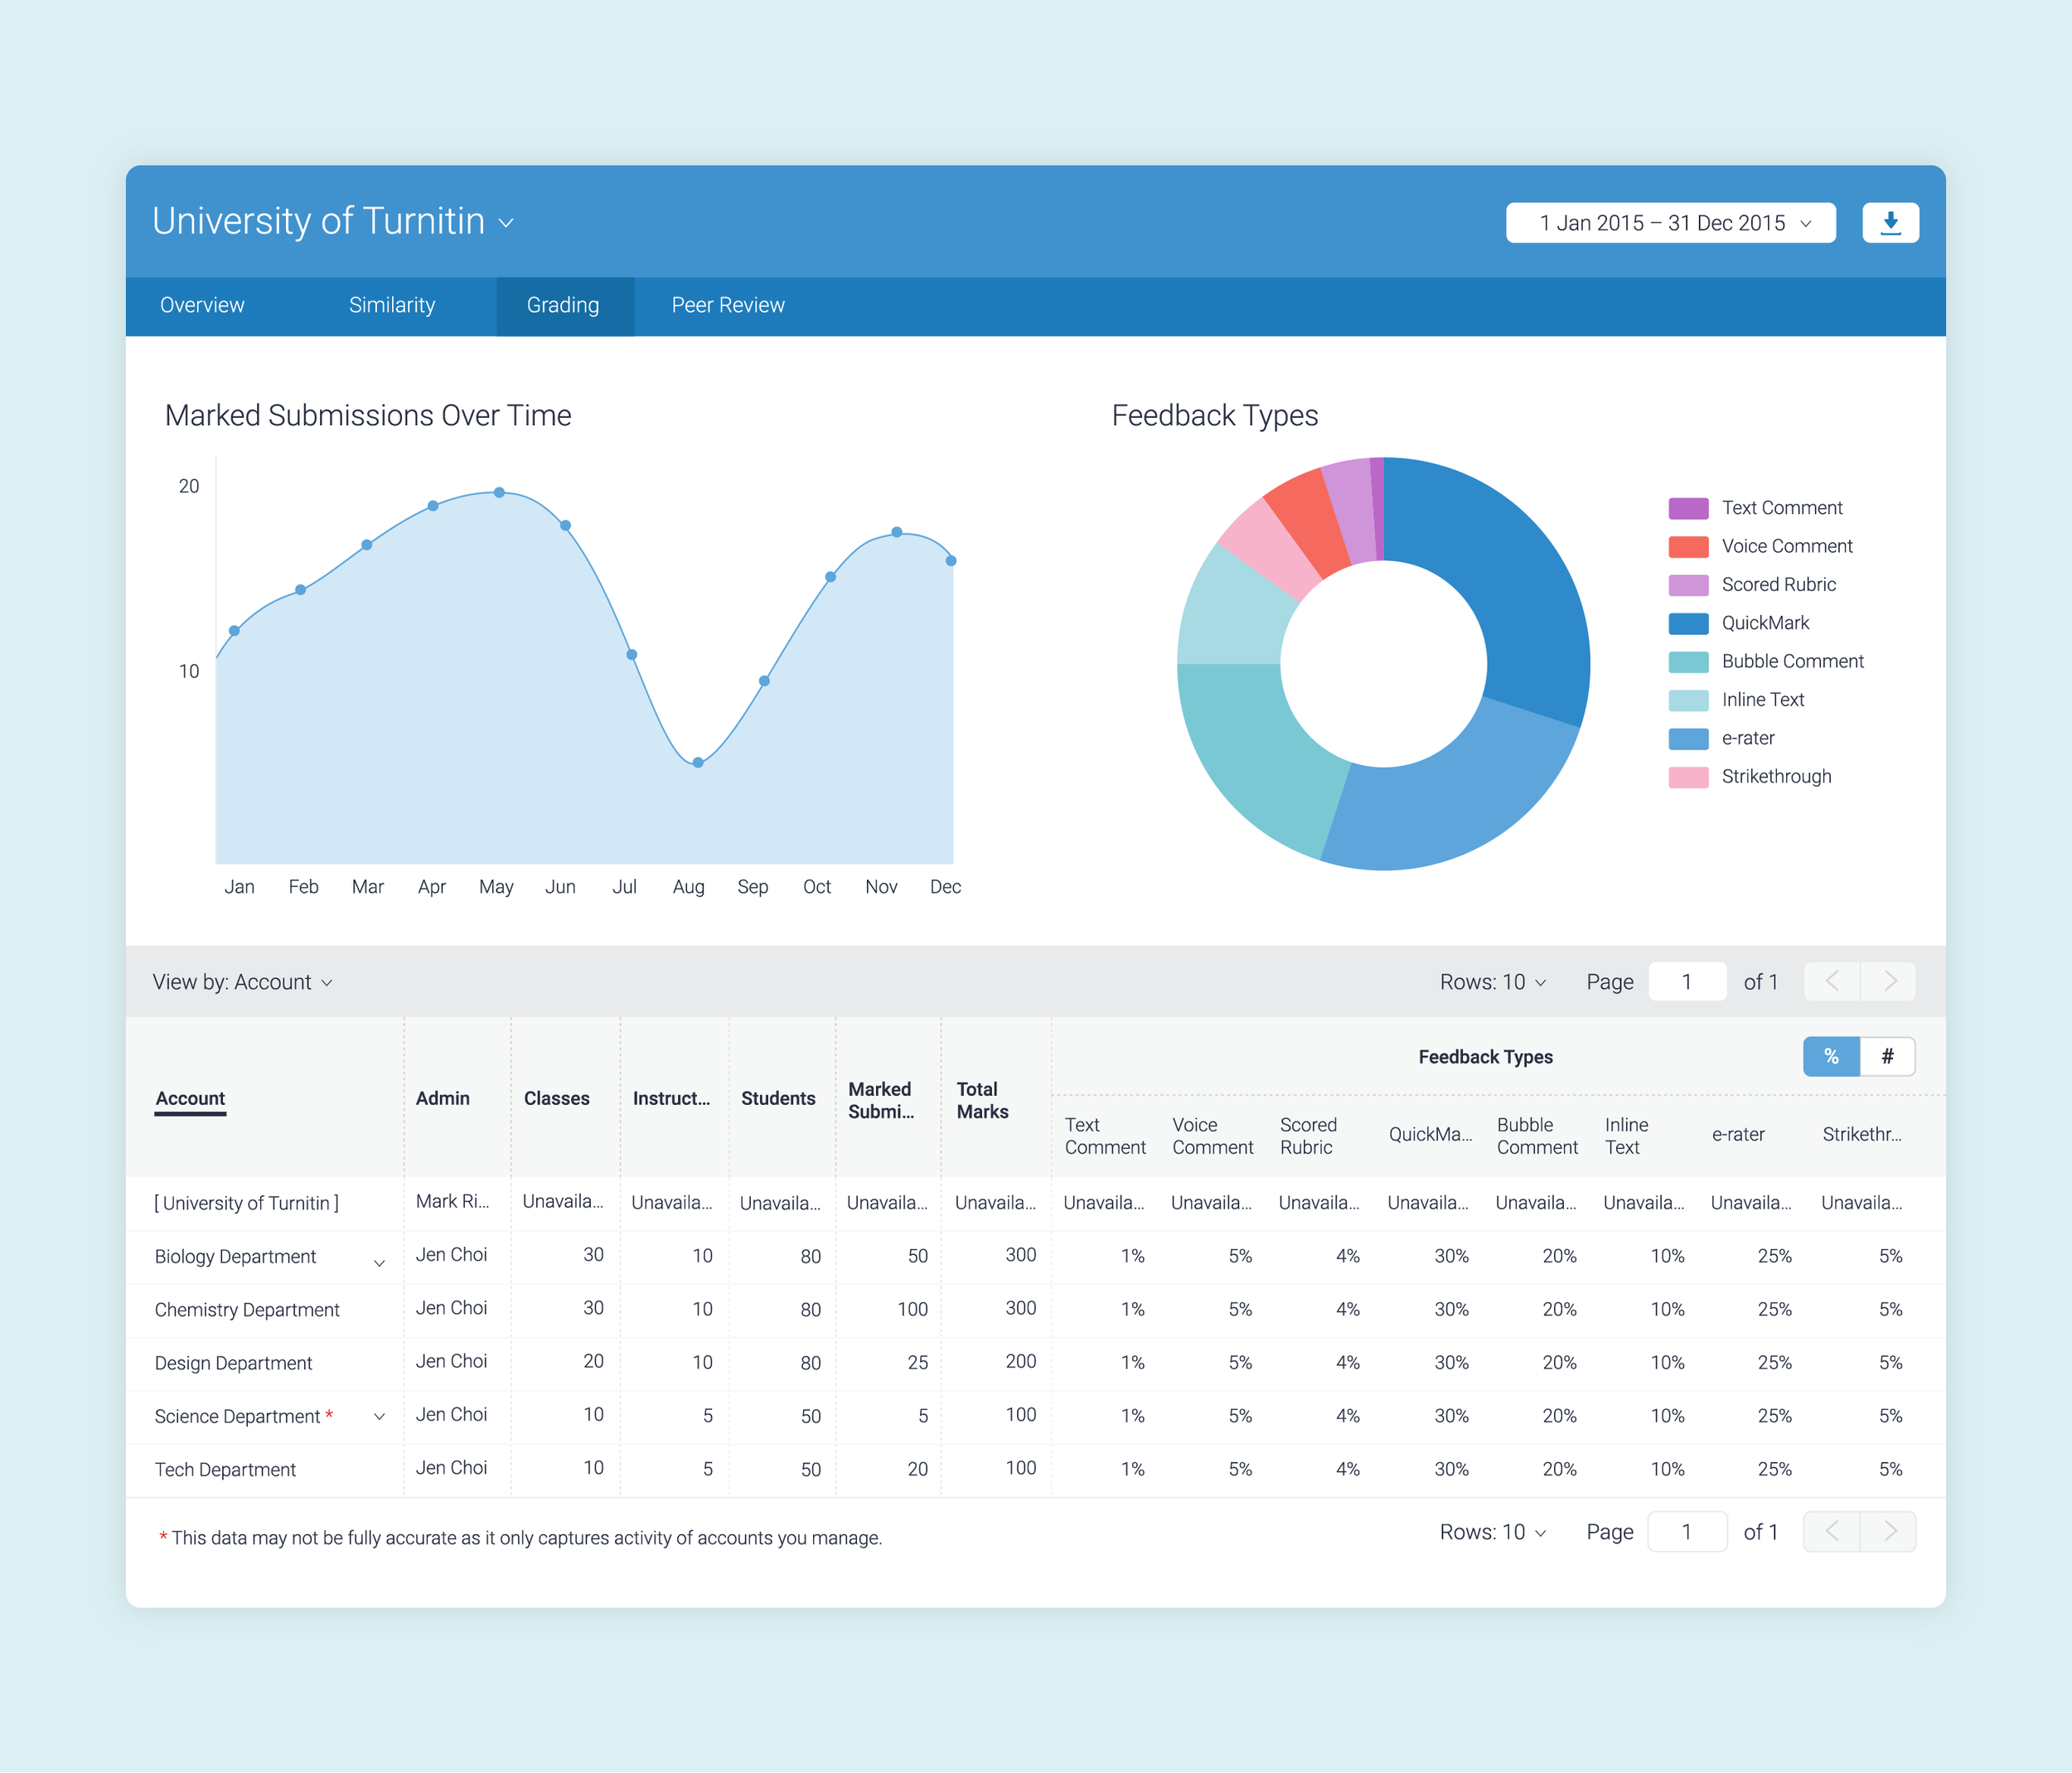Screen dimensions: 2072x1773
Task: Sort by the Total Marks column header
Action: pos(982,1100)
